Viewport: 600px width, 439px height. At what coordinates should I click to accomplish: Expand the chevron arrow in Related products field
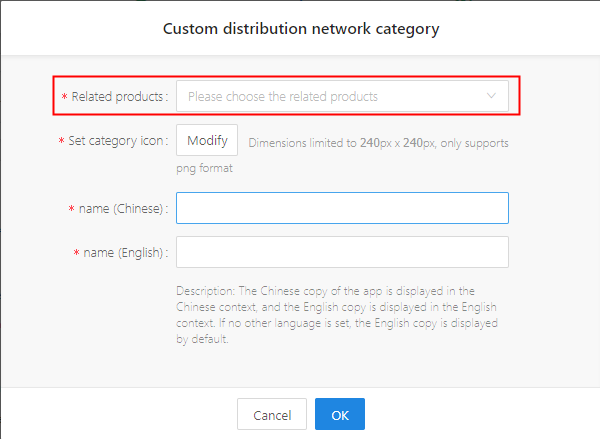[x=491, y=96]
